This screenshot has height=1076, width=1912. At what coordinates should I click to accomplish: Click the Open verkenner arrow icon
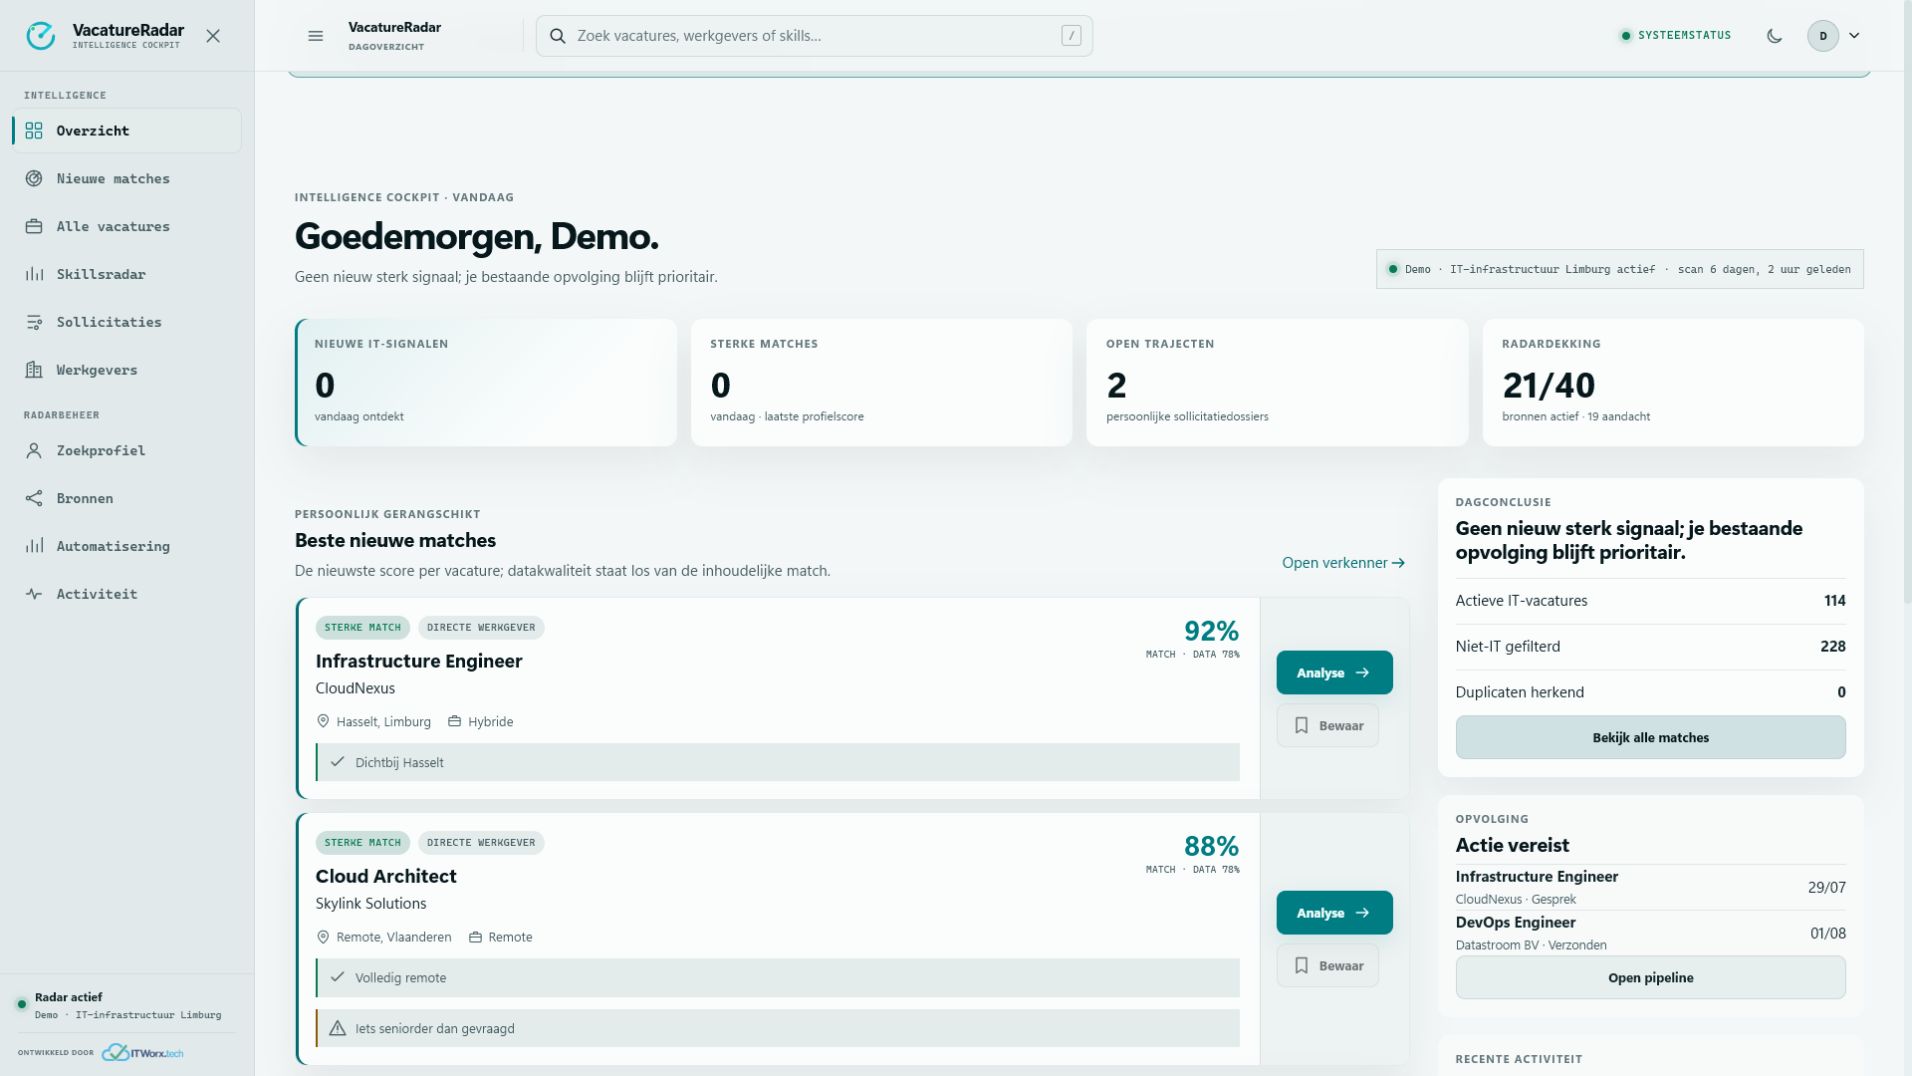[1398, 563]
